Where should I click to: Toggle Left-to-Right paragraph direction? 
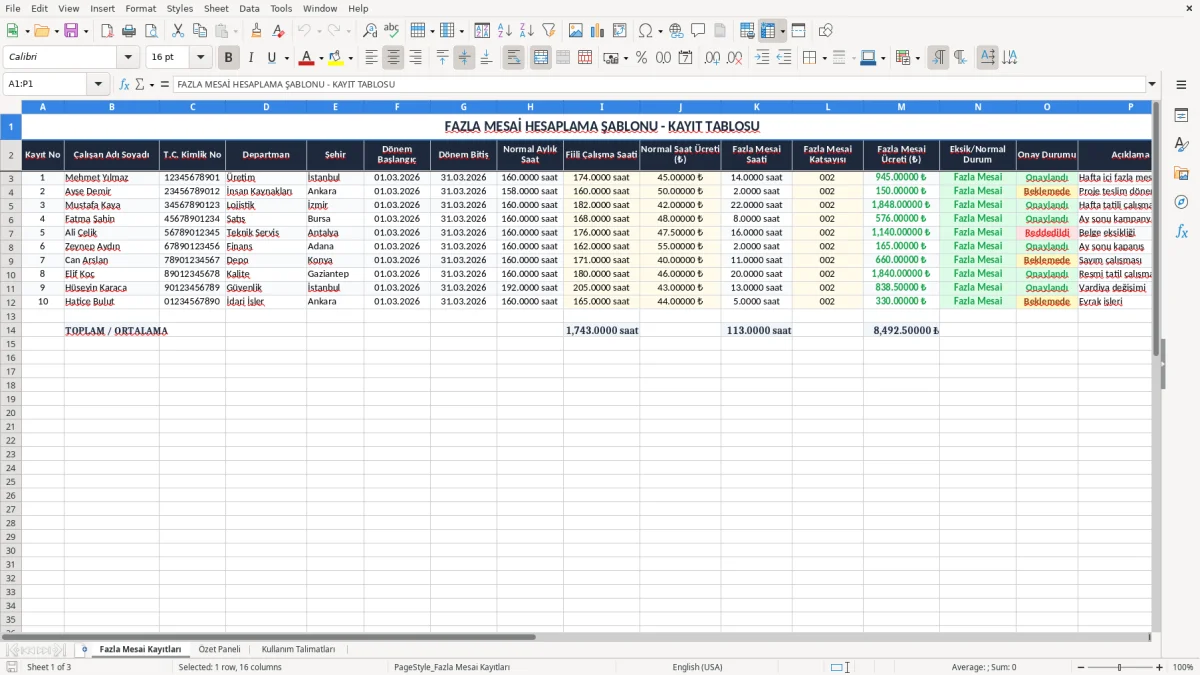click(x=938, y=58)
